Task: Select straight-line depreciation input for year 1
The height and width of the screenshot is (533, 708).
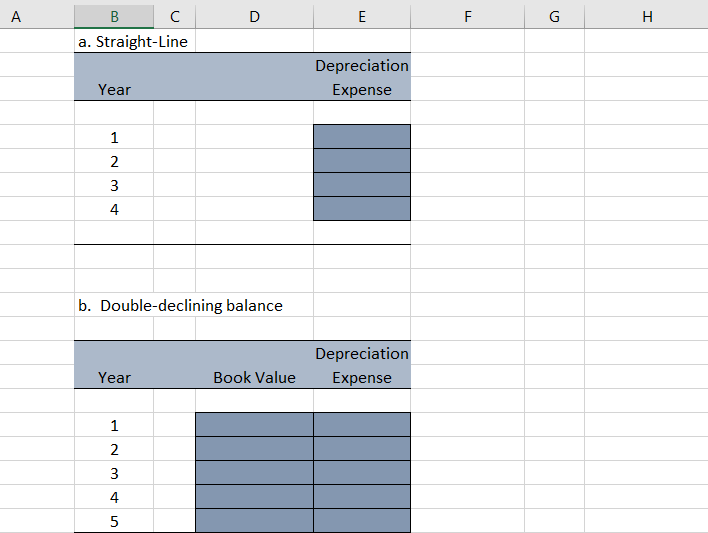Action: coord(362,136)
